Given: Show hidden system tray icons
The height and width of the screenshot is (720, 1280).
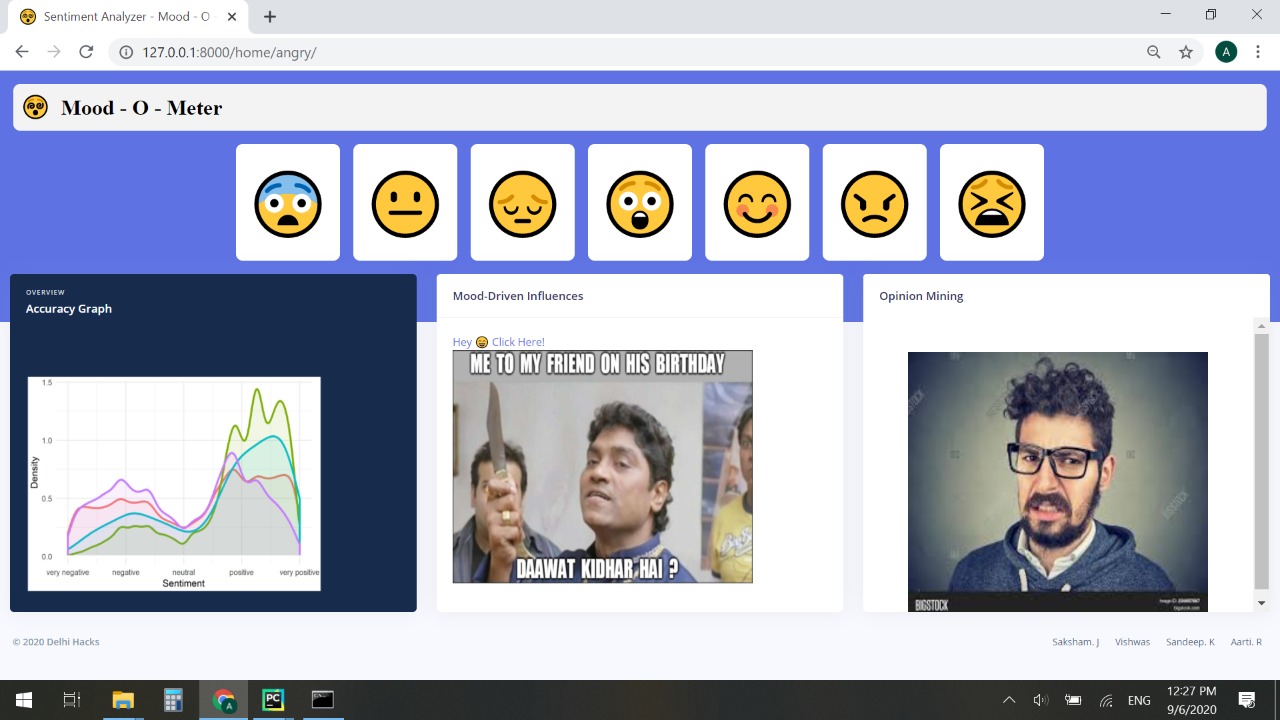Looking at the screenshot, I should 1009,700.
